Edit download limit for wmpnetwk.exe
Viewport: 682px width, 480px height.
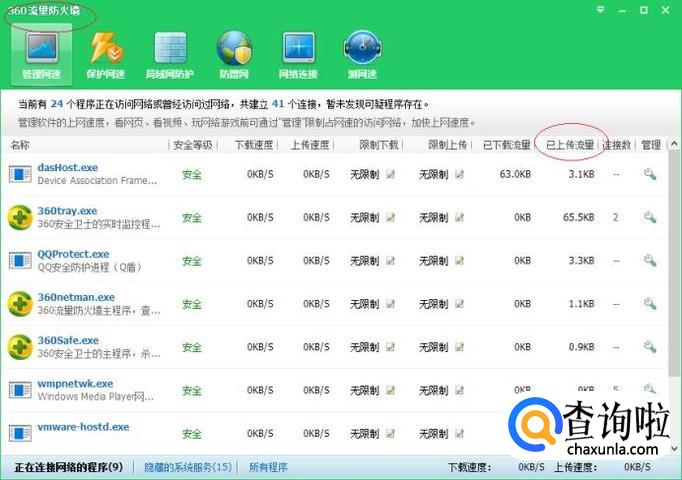click(391, 390)
